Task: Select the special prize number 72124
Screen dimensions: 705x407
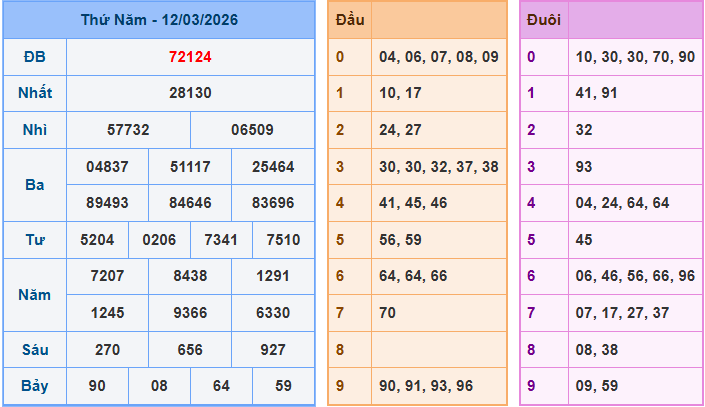Action: pos(190,56)
